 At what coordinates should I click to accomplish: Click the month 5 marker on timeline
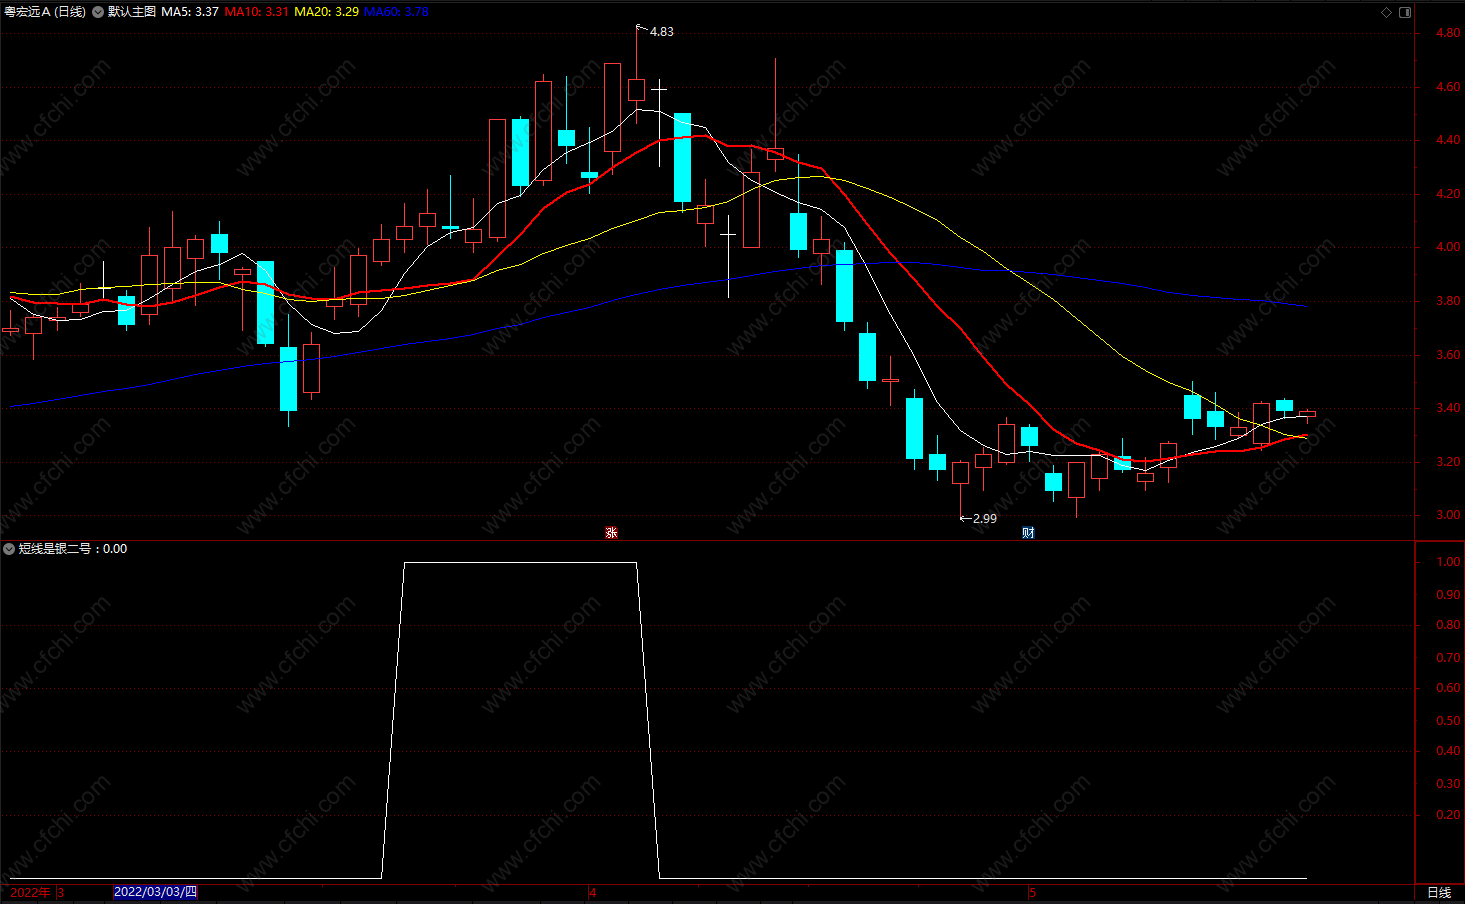(1033, 892)
